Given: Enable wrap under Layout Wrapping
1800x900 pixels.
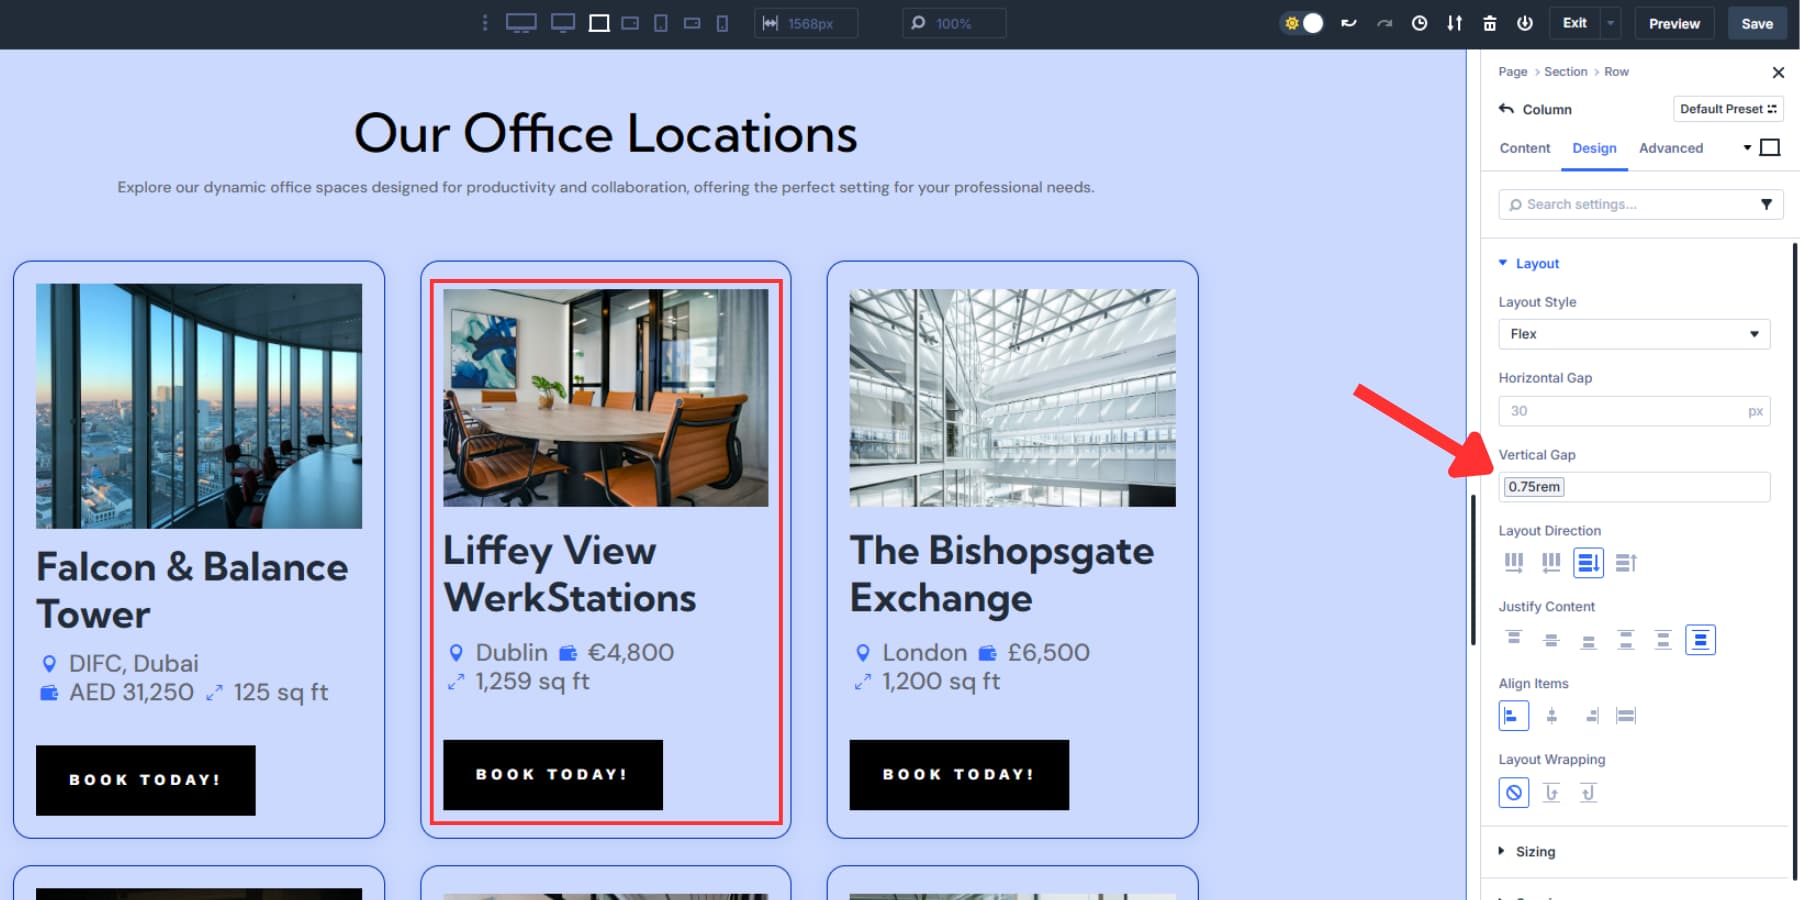Looking at the screenshot, I should [1551, 791].
